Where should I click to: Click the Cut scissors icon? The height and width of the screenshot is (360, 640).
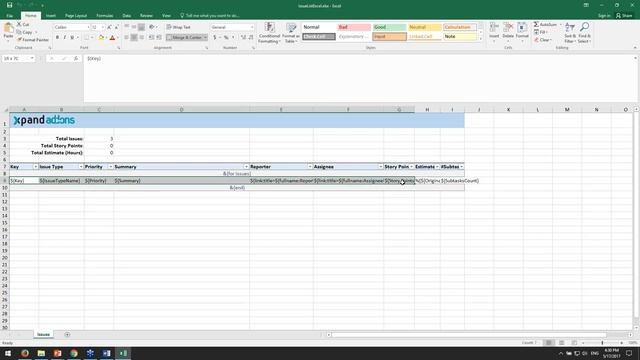(19, 24)
